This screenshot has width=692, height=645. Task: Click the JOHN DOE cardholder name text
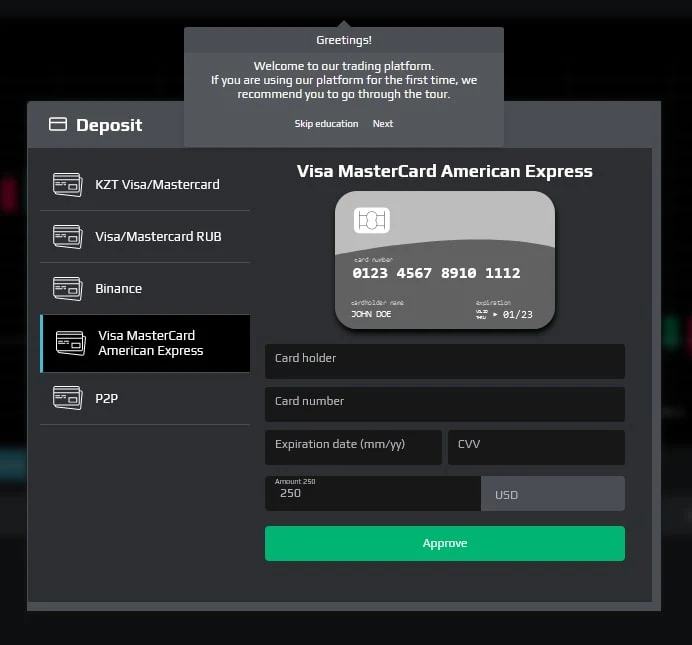(x=371, y=314)
